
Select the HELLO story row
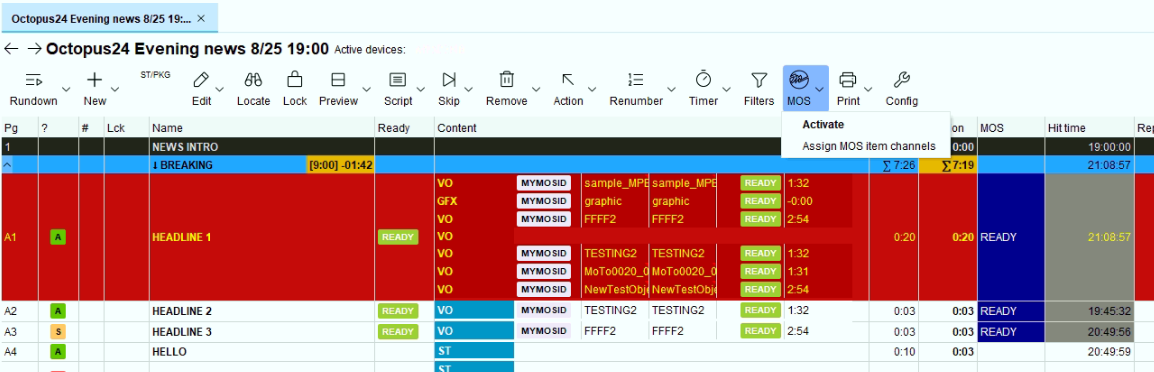pyautogui.click(x=577, y=352)
